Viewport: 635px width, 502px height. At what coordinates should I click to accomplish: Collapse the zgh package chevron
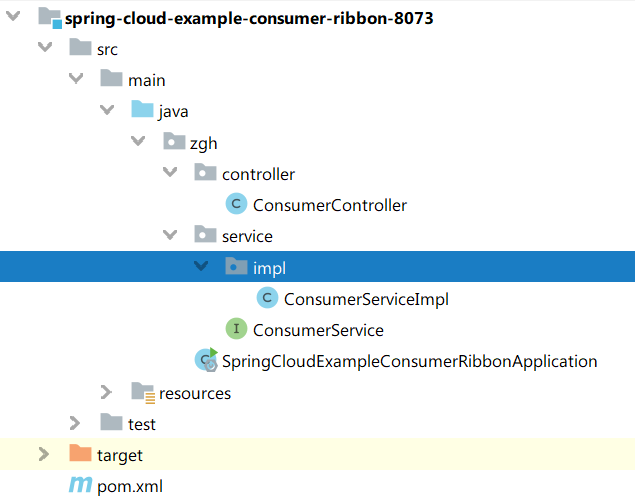(x=139, y=141)
